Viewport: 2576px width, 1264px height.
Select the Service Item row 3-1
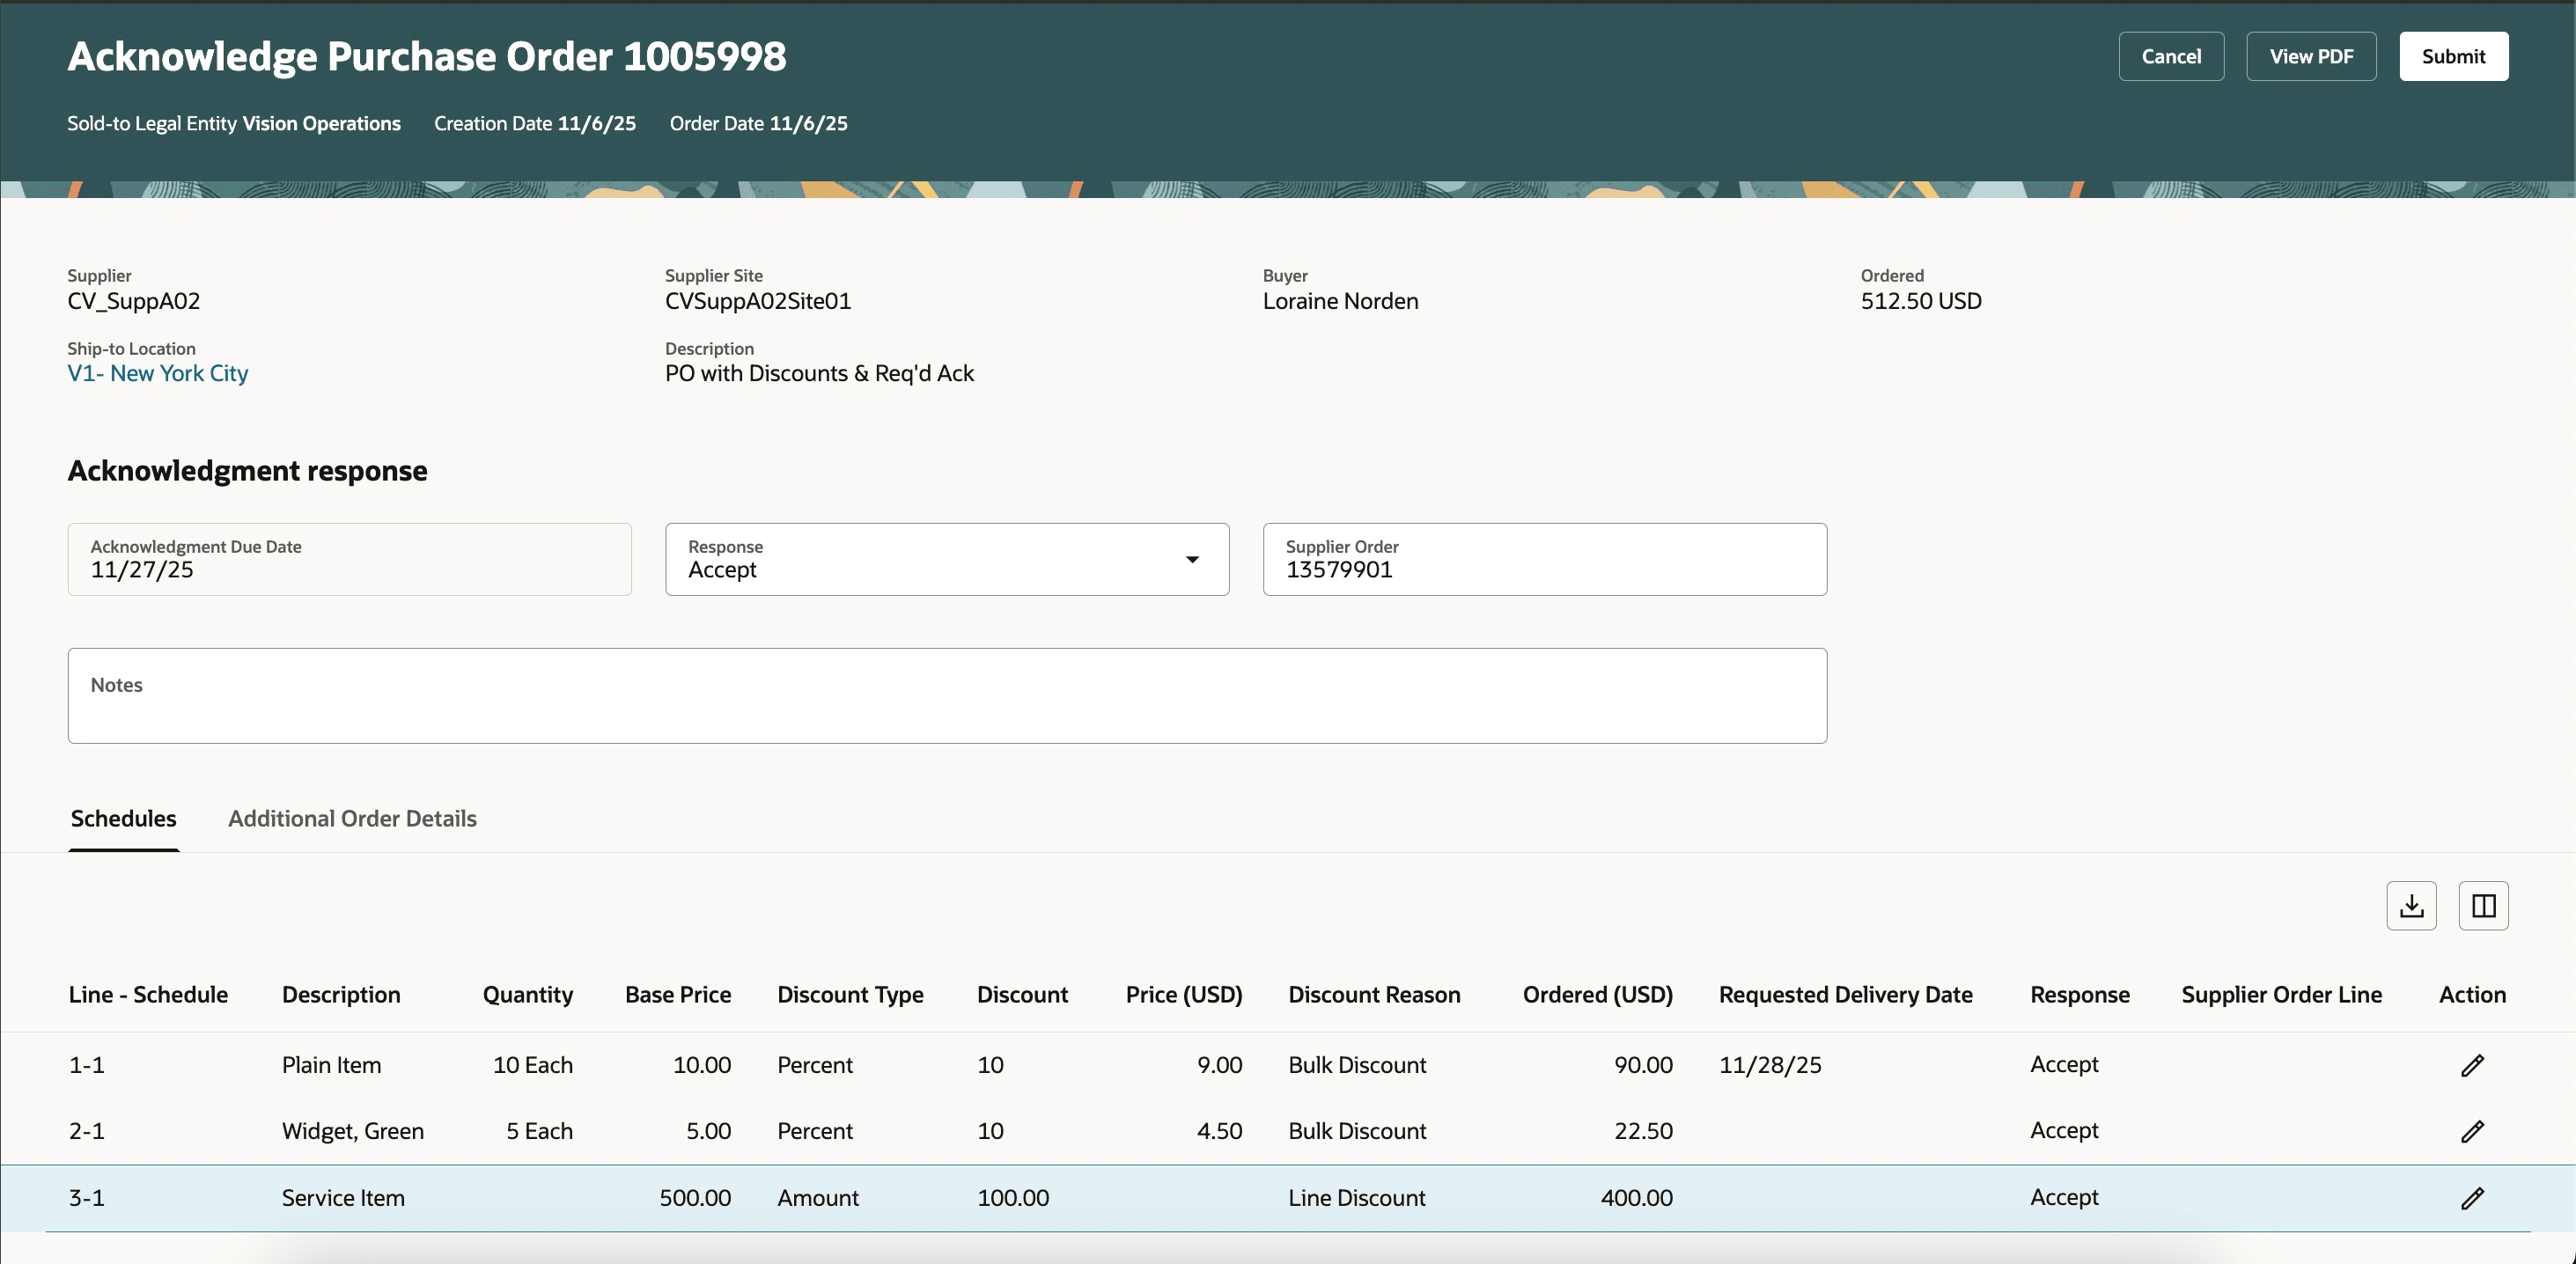[86, 1198]
